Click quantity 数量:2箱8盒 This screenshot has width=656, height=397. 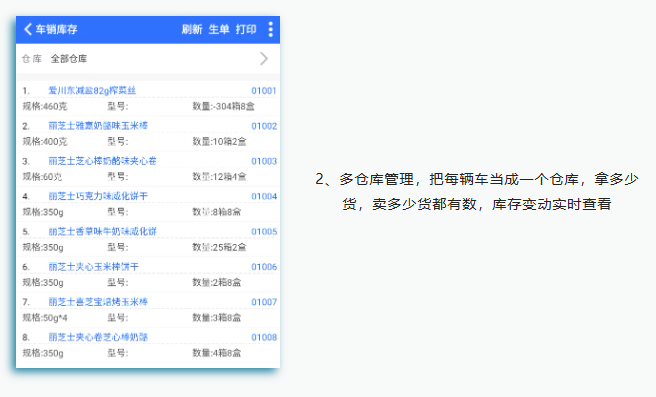pyautogui.click(x=217, y=282)
